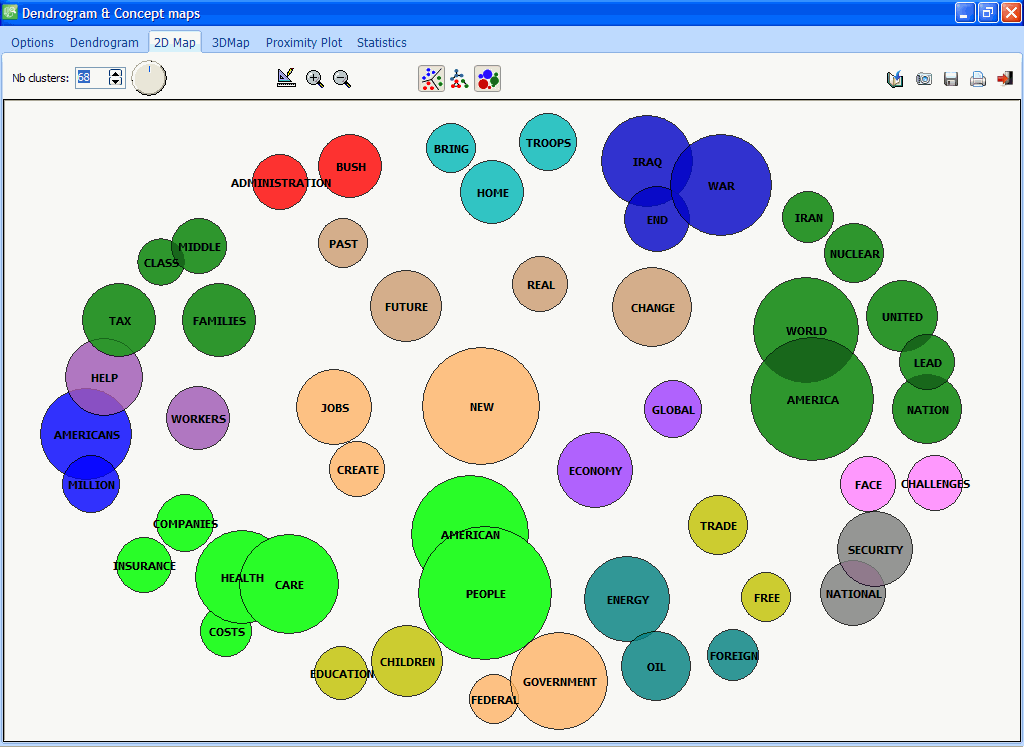Exit via the red arrow door icon
1024x747 pixels.
(1005, 79)
